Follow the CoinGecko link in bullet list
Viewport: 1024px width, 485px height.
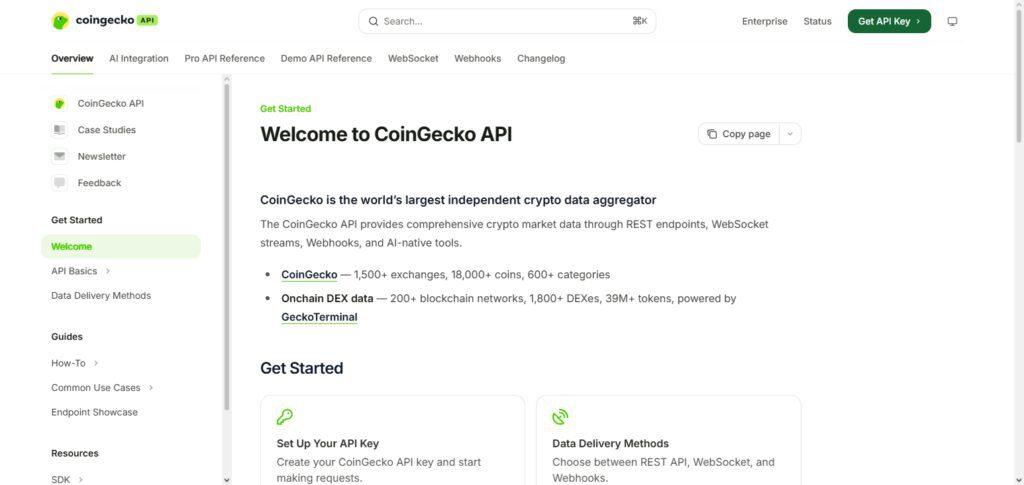coord(310,275)
